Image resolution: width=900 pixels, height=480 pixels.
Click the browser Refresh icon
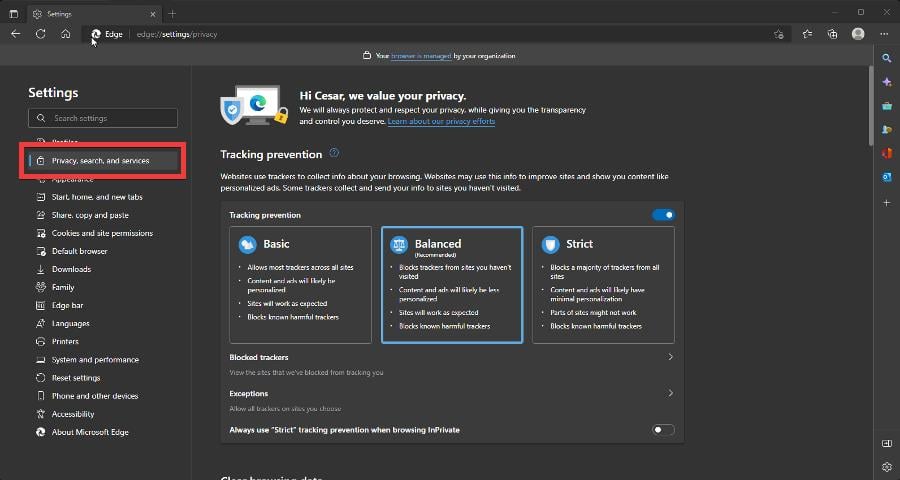click(40, 34)
